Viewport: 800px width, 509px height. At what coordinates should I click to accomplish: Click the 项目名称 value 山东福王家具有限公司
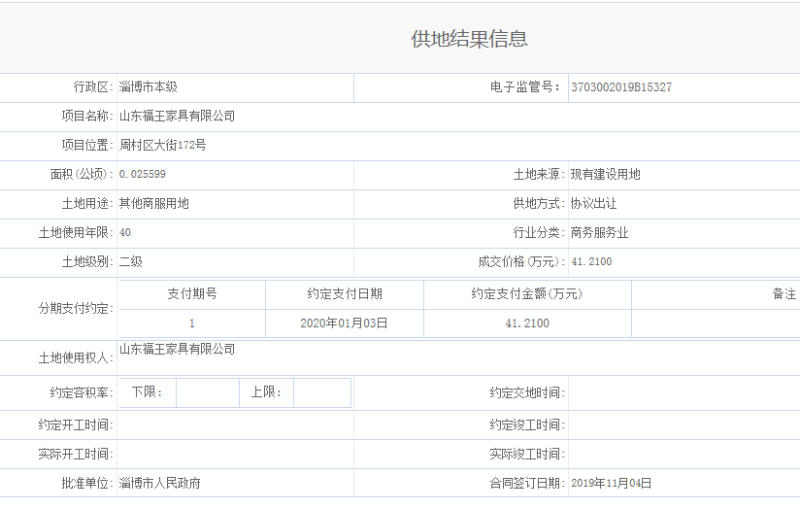(x=177, y=116)
